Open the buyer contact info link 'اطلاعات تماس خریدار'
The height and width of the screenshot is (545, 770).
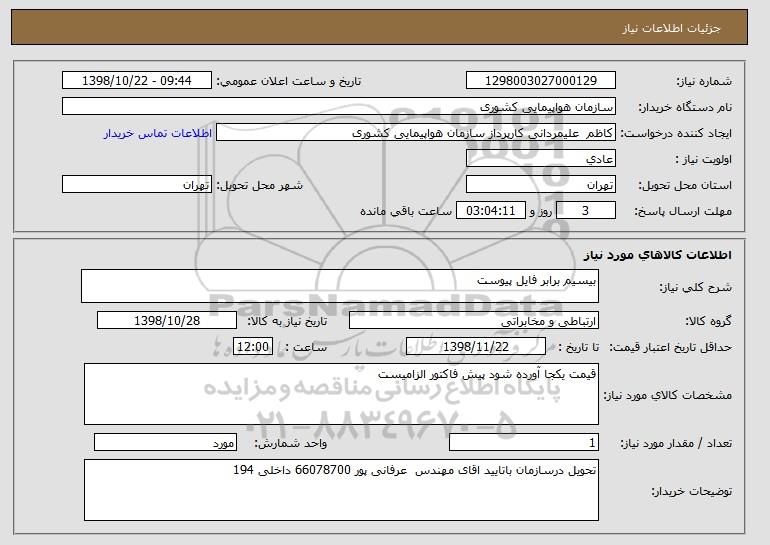[x=158, y=133]
